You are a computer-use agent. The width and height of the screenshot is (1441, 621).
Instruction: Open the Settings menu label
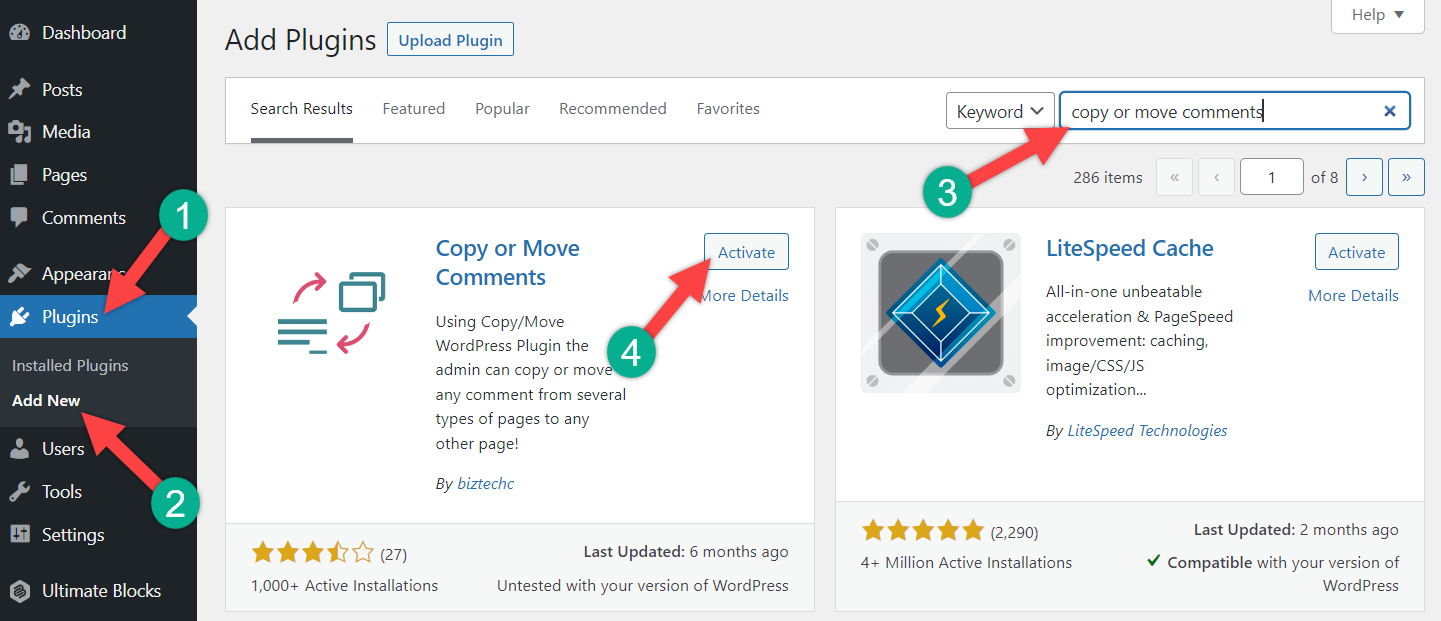(73, 535)
